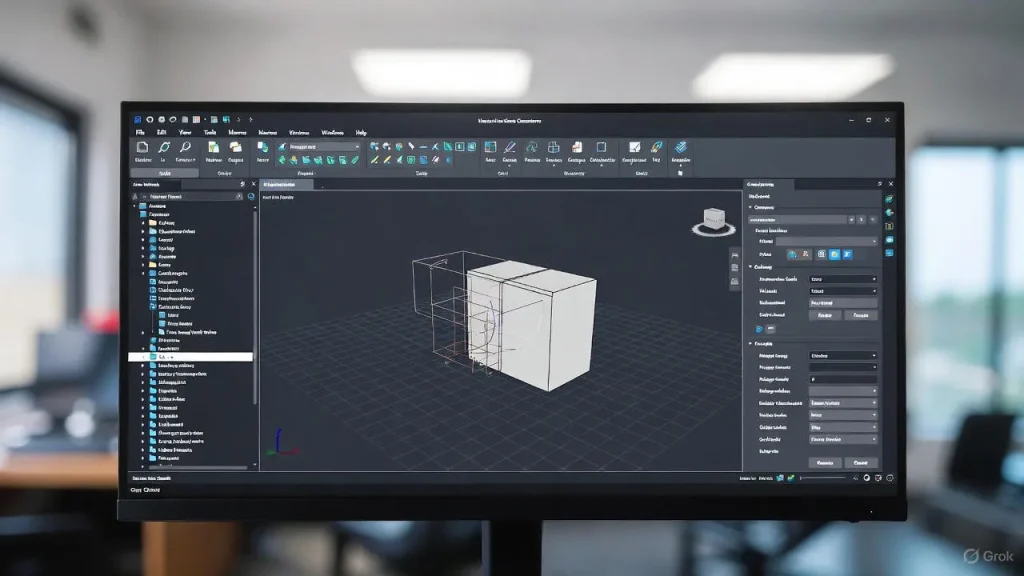Image resolution: width=1024 pixels, height=576 pixels.
Task: Click the blue monitor icon in right sidebar strip
Action: pyautogui.click(x=889, y=253)
